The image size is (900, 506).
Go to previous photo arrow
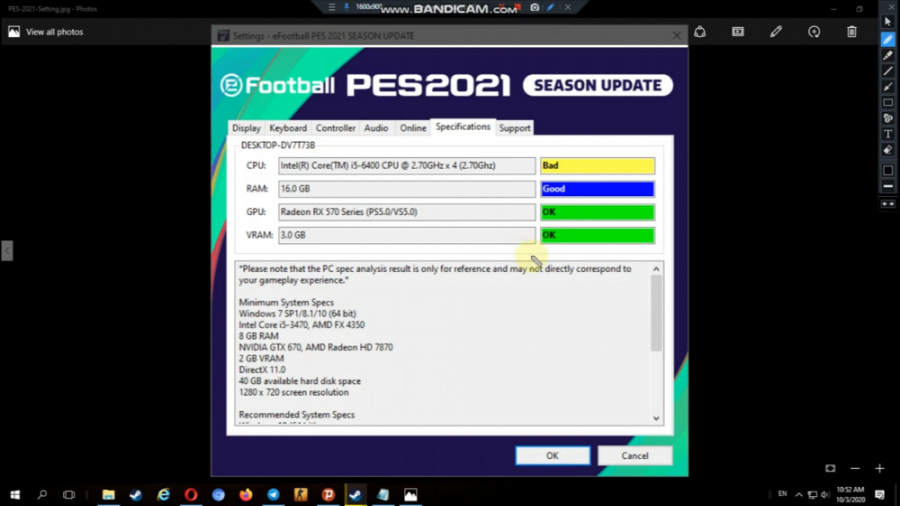7,251
